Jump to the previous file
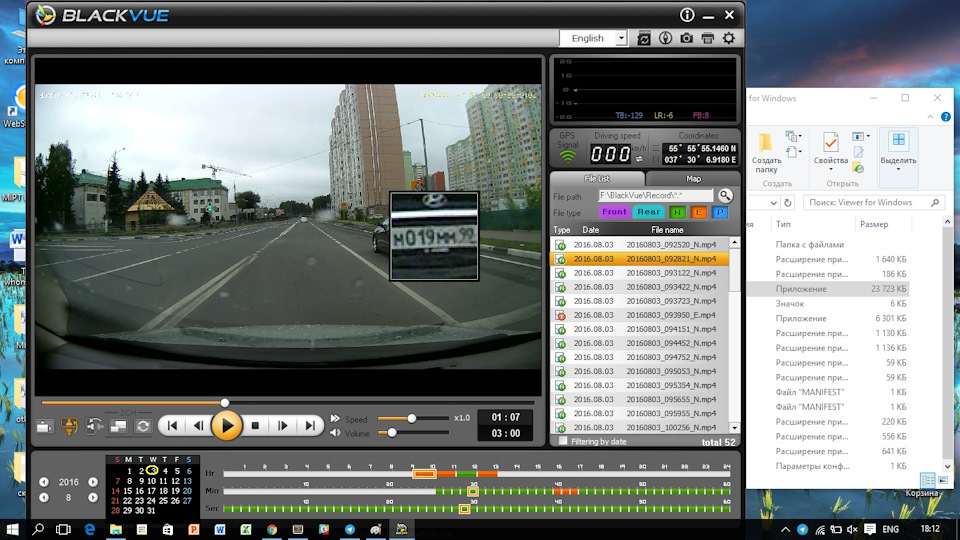Viewport: 960px width, 540px height. coord(173,426)
